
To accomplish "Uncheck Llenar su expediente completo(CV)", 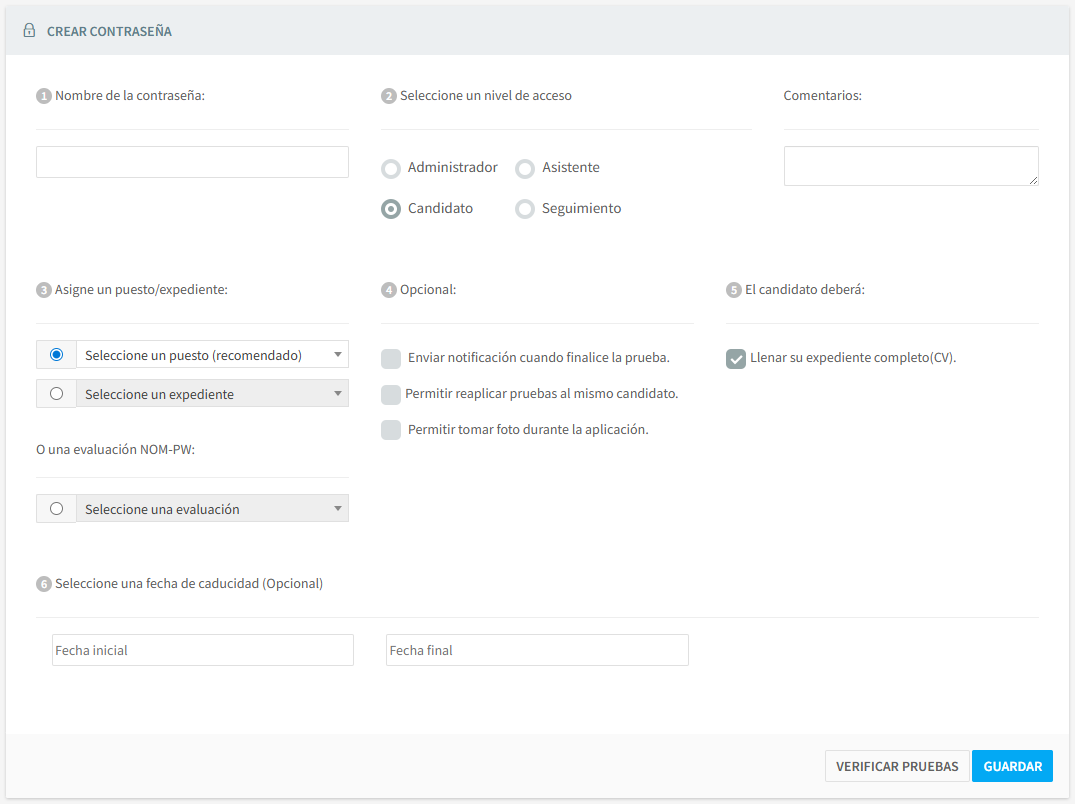I will pos(736,358).
